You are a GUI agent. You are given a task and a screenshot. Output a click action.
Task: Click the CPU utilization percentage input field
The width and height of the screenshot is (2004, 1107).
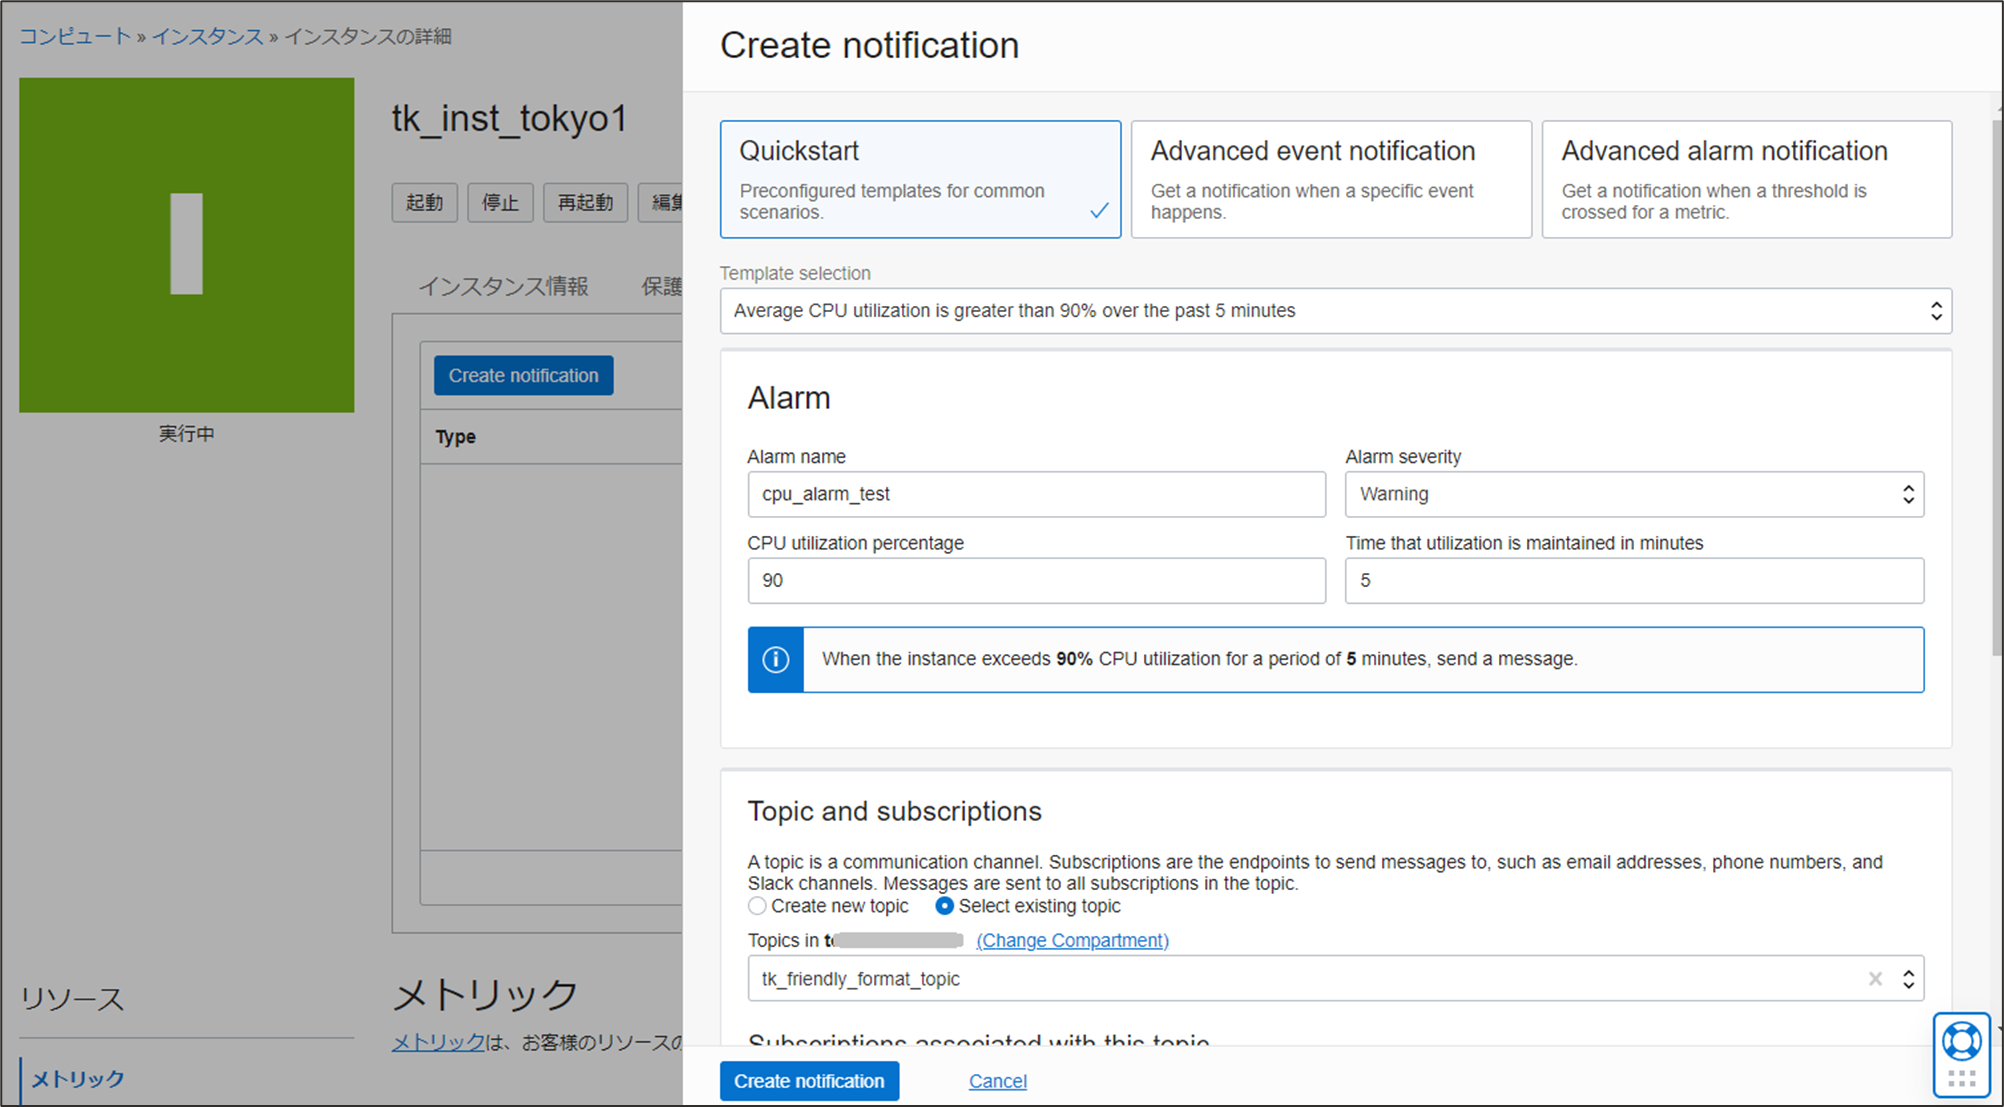coord(1036,581)
